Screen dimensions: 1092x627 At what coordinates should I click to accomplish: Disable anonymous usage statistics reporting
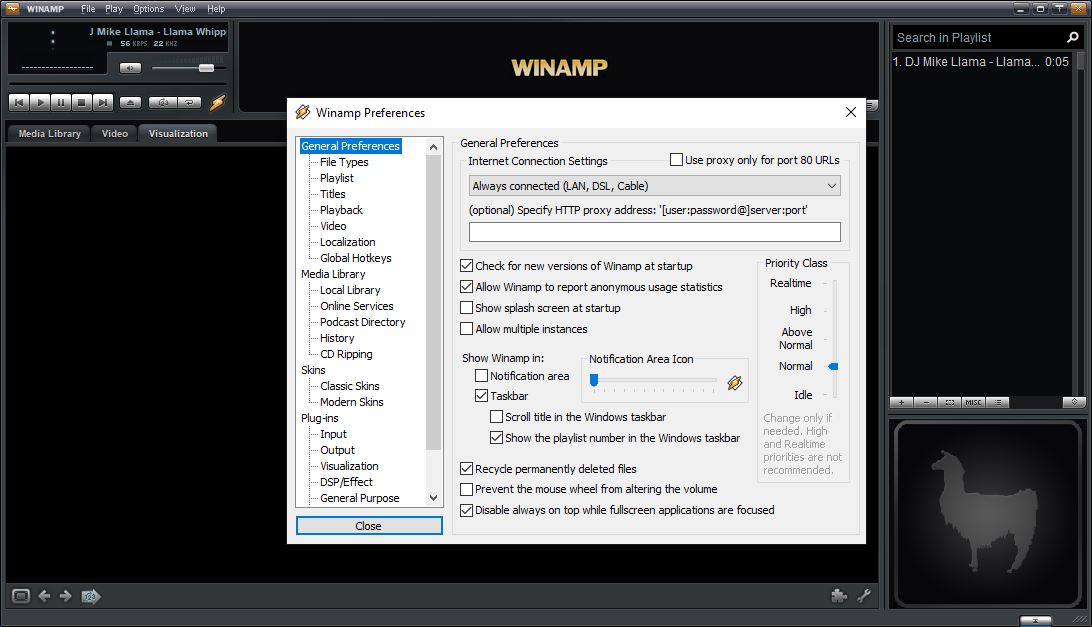591,286
